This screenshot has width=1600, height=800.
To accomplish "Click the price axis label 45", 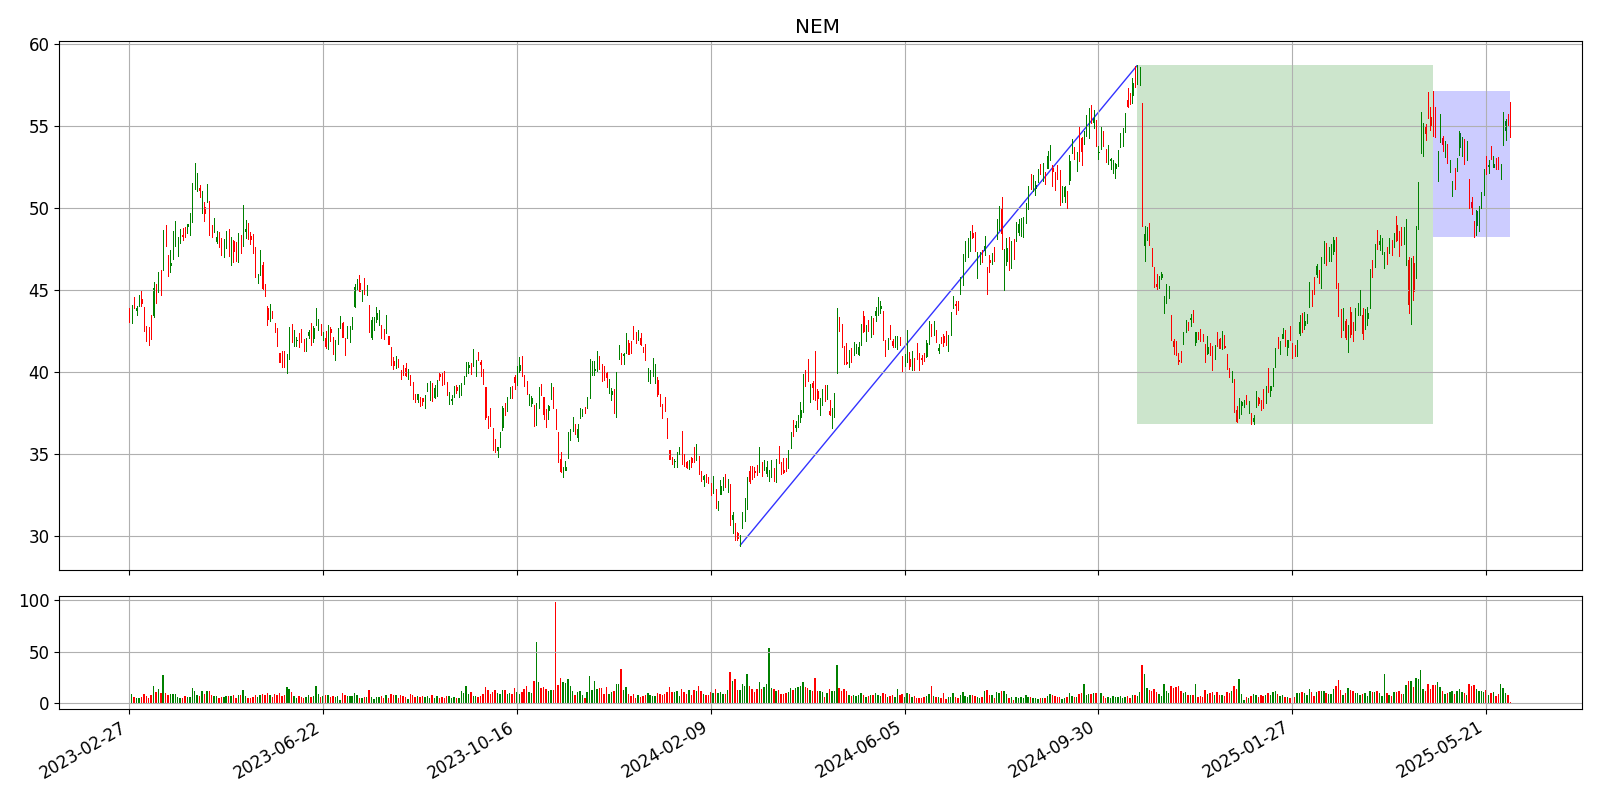I will [39, 291].
